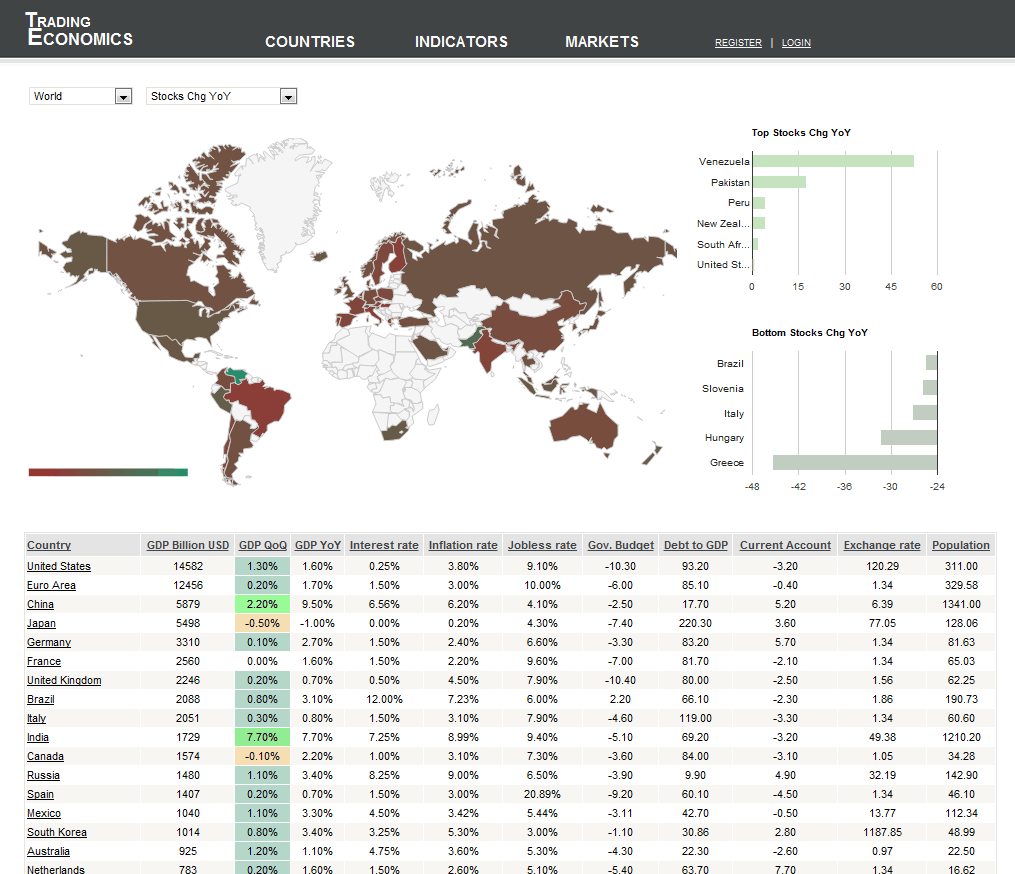Sort table by Country column header
Screen dimensions: 1015x874
[x=49, y=545]
